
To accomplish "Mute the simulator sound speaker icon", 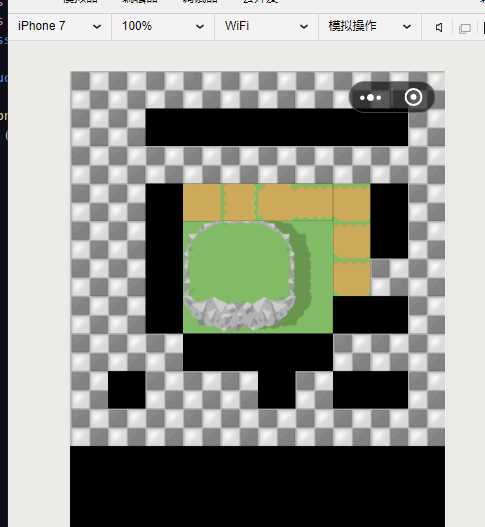I will point(439,27).
